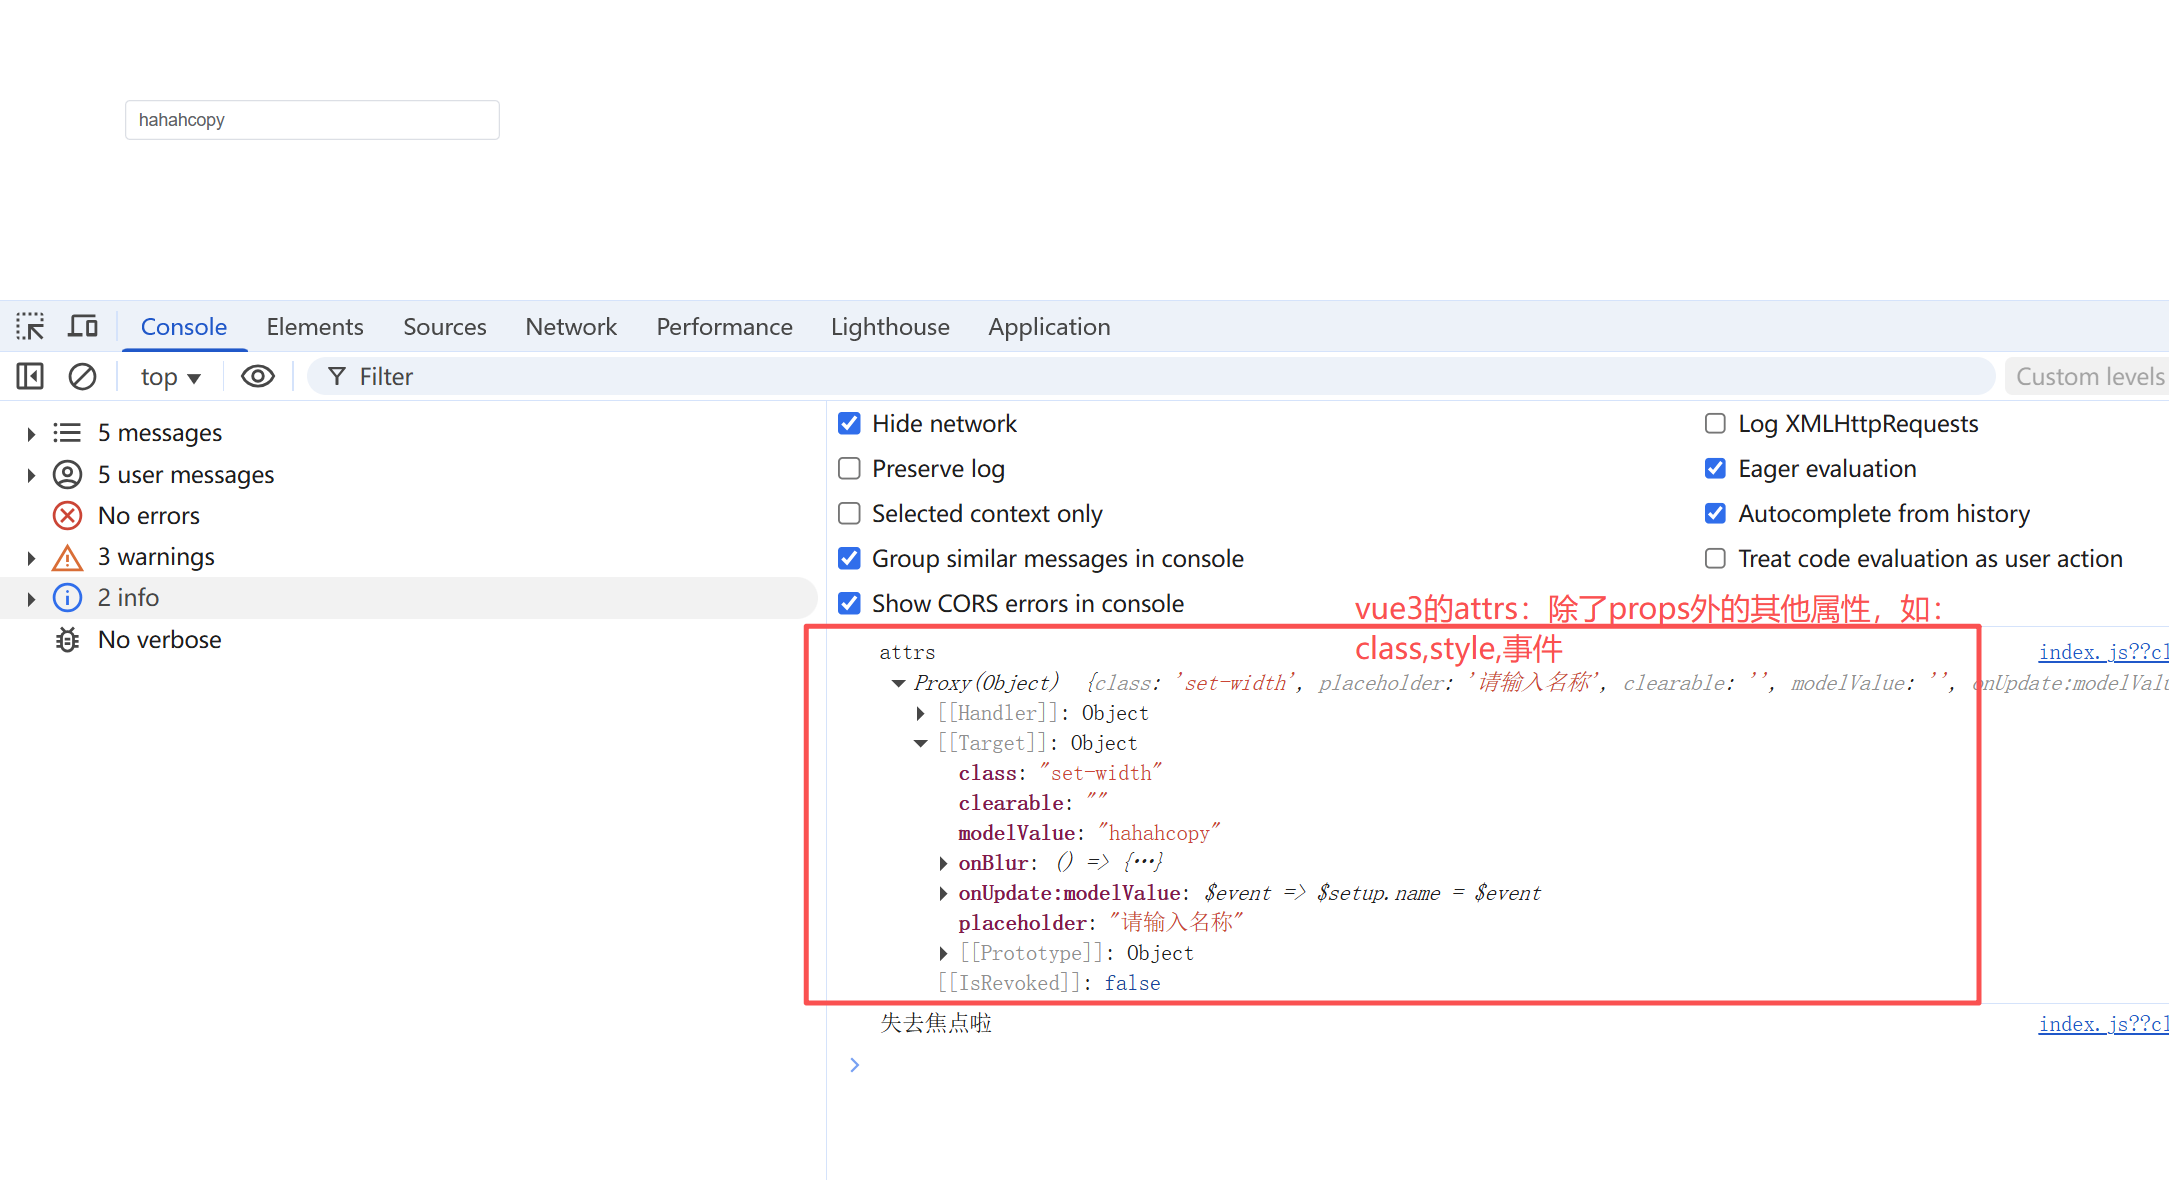
Task: Clear console with the ban icon
Action: [x=82, y=377]
